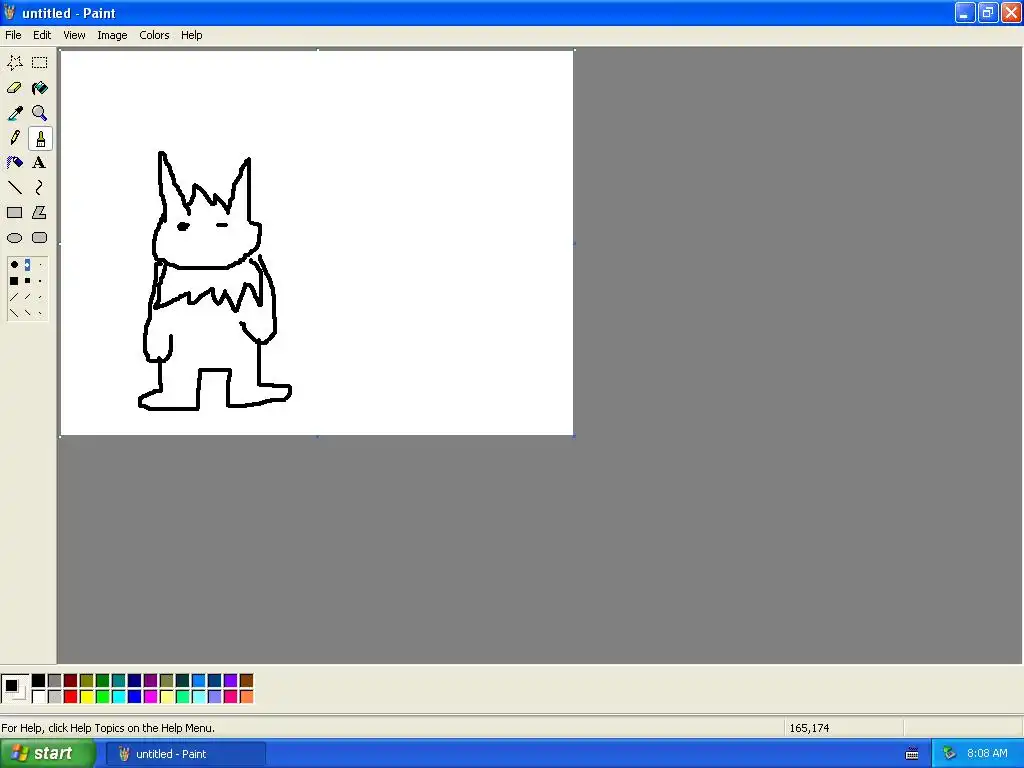Choose bright red from the palette

click(71, 697)
